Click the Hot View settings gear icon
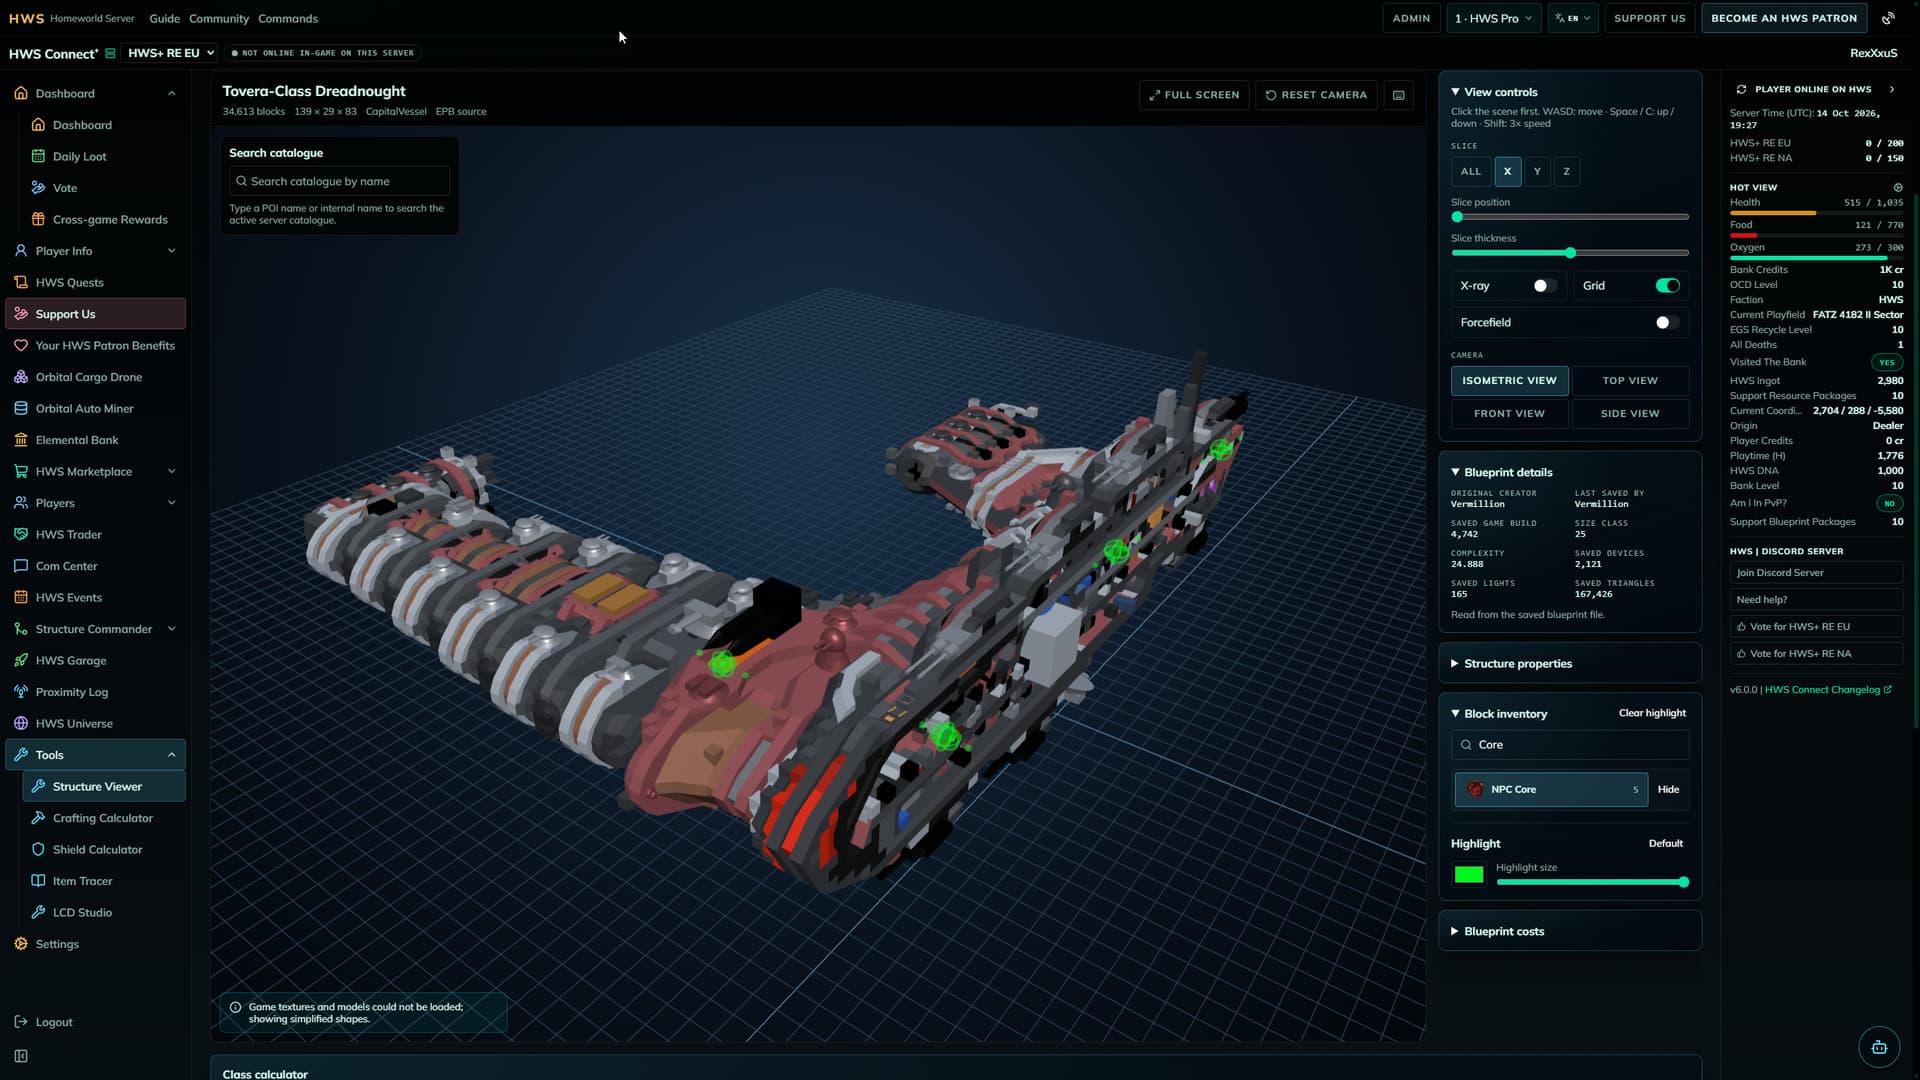1920x1080 pixels. [1898, 187]
